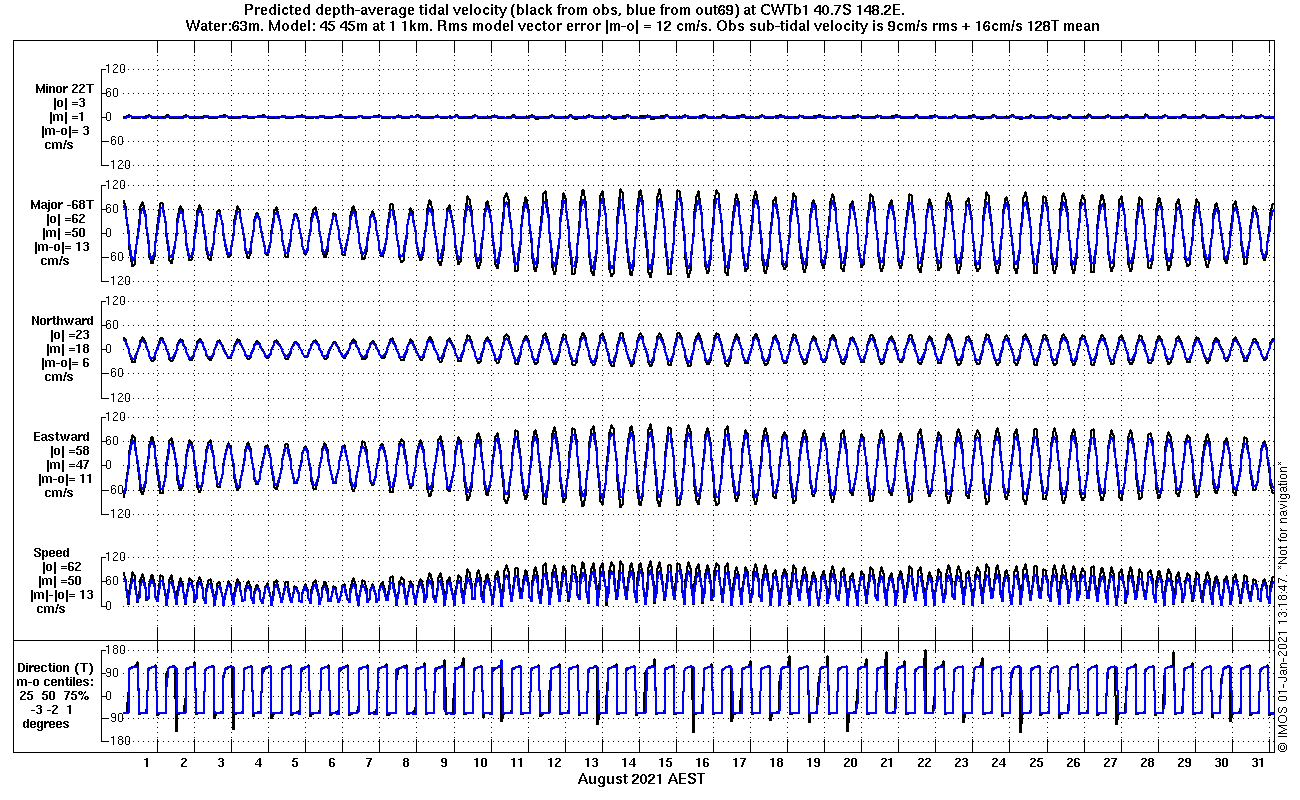The width and height of the screenshot is (1300, 800).
Task: Click the x-axis label 'August 2021 AEST'
Action: [x=641, y=778]
